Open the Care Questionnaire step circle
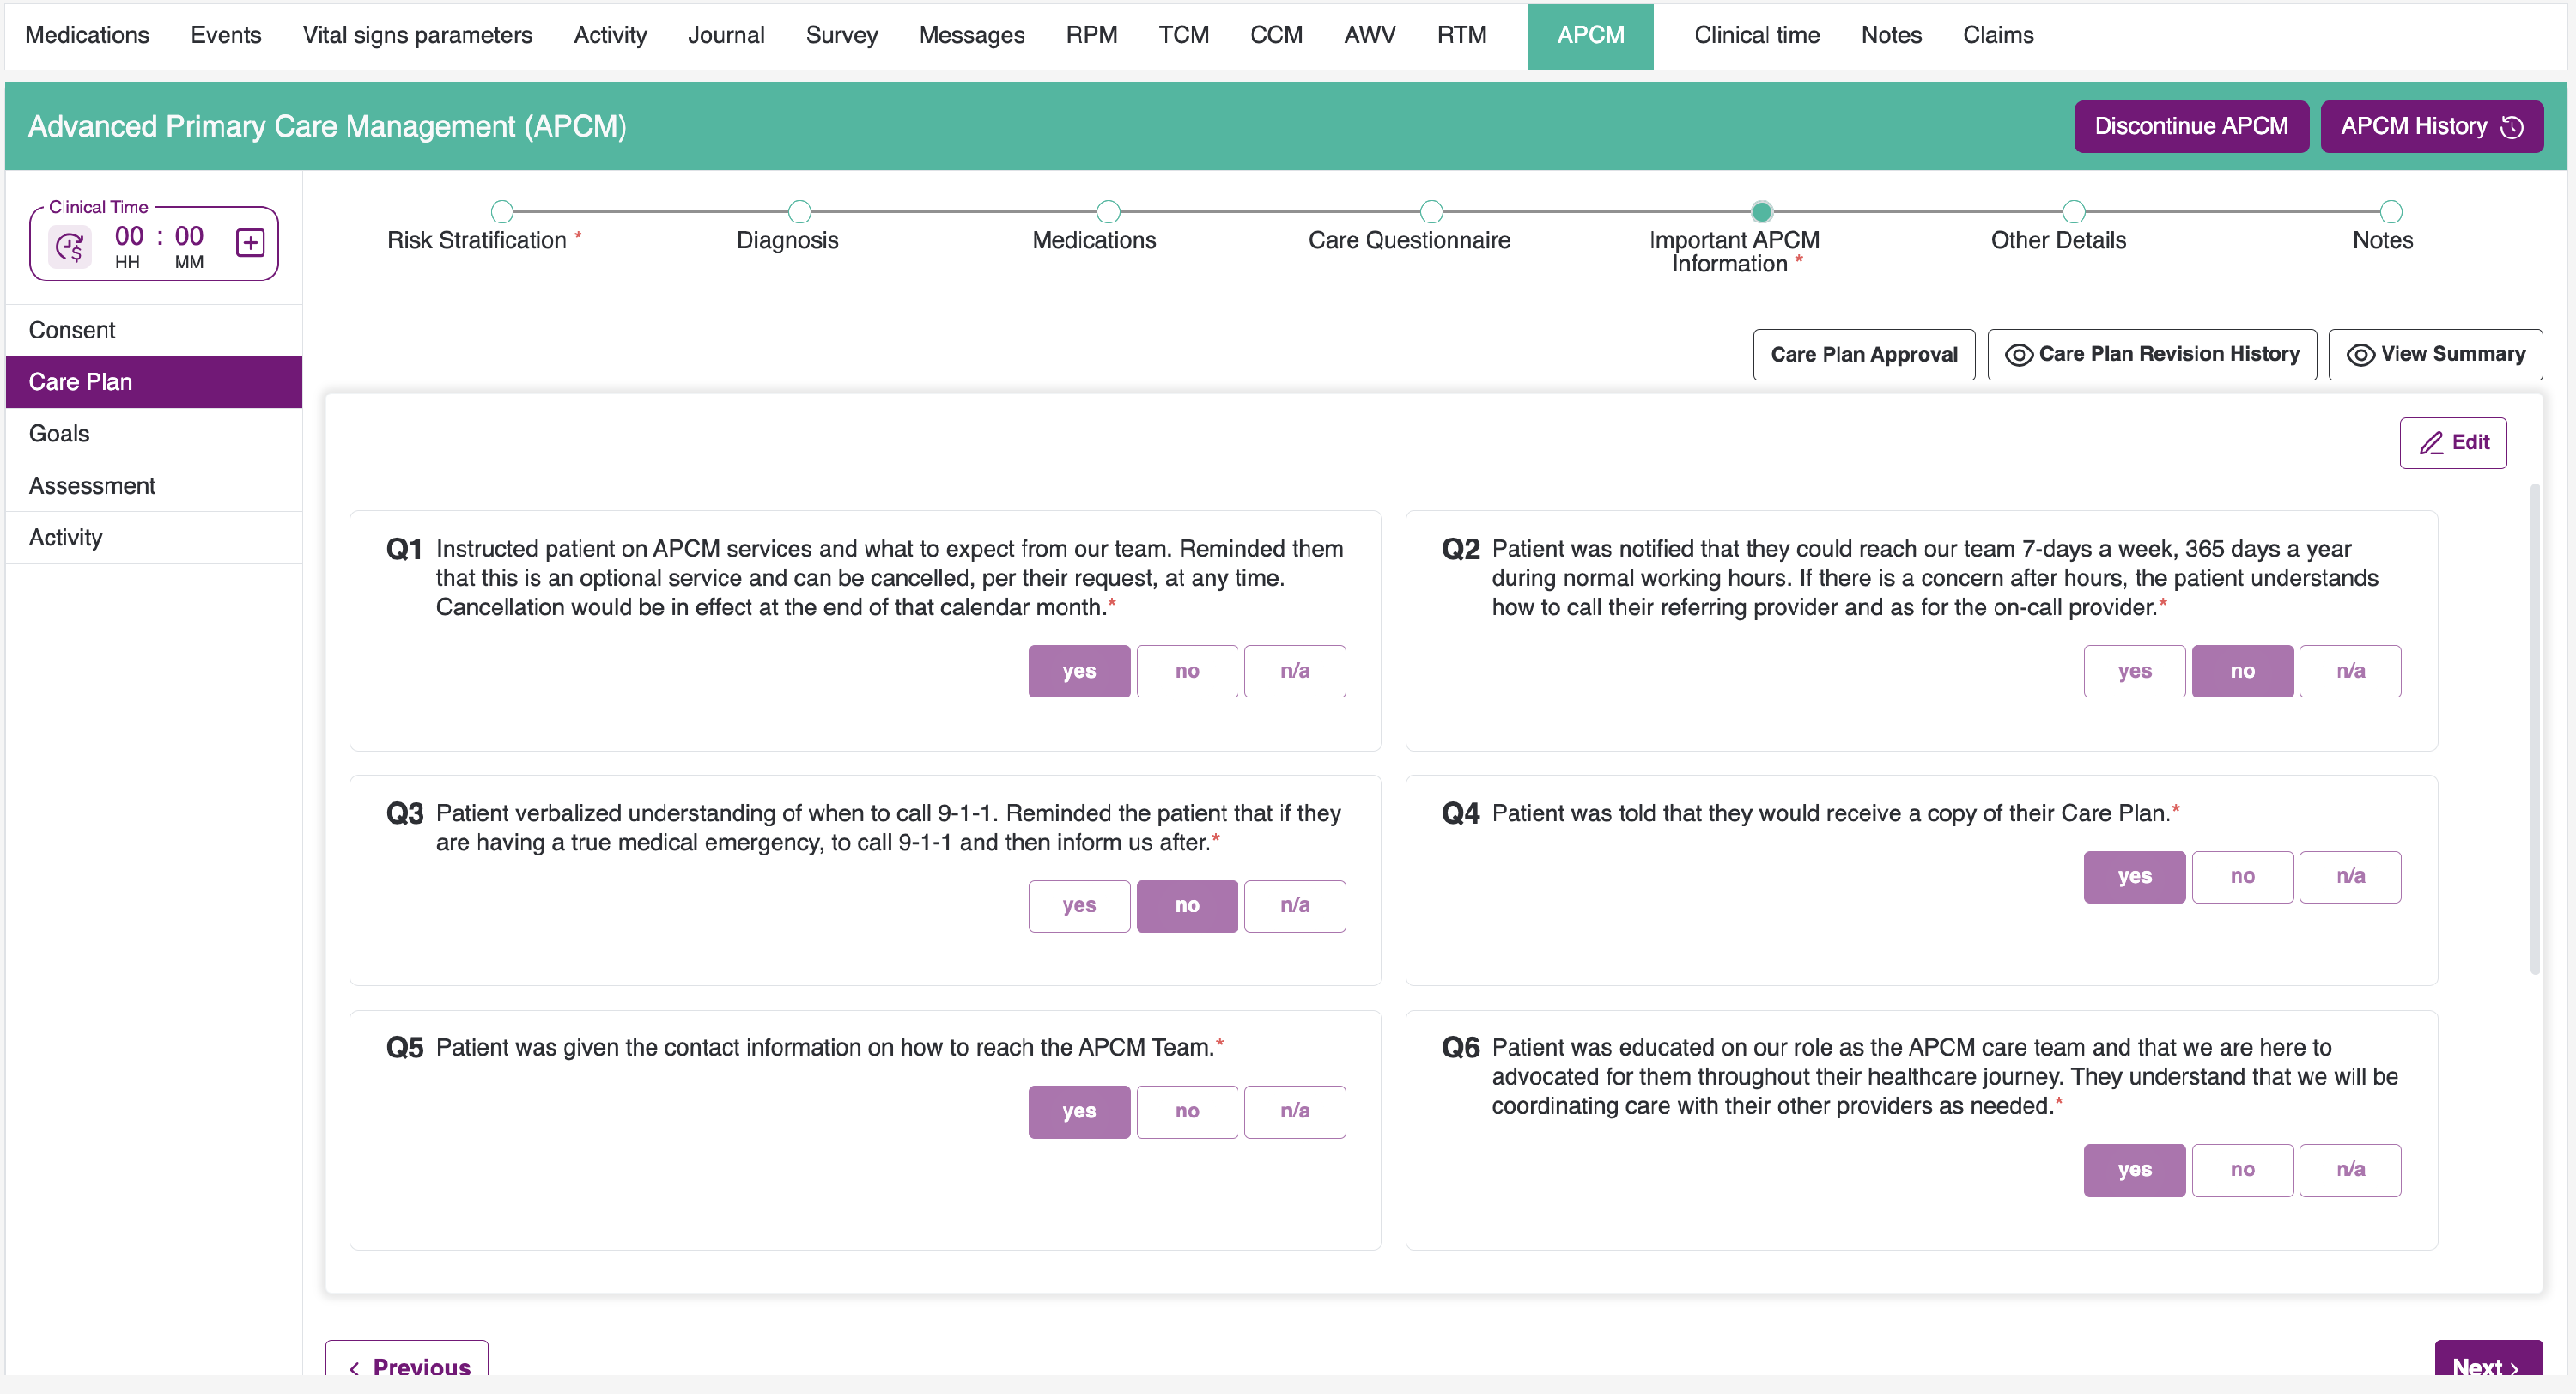Viewport: 2576px width, 1394px height. coord(1431,212)
